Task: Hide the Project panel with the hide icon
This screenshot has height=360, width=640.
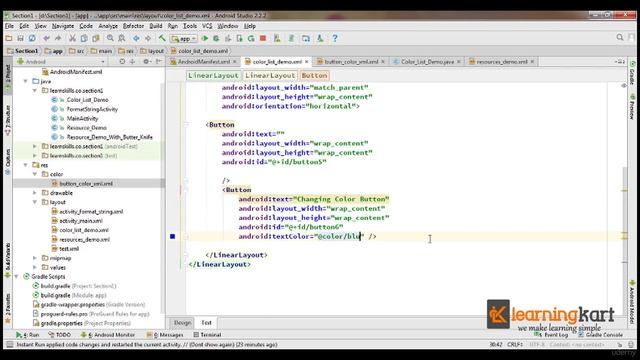Action: point(159,62)
